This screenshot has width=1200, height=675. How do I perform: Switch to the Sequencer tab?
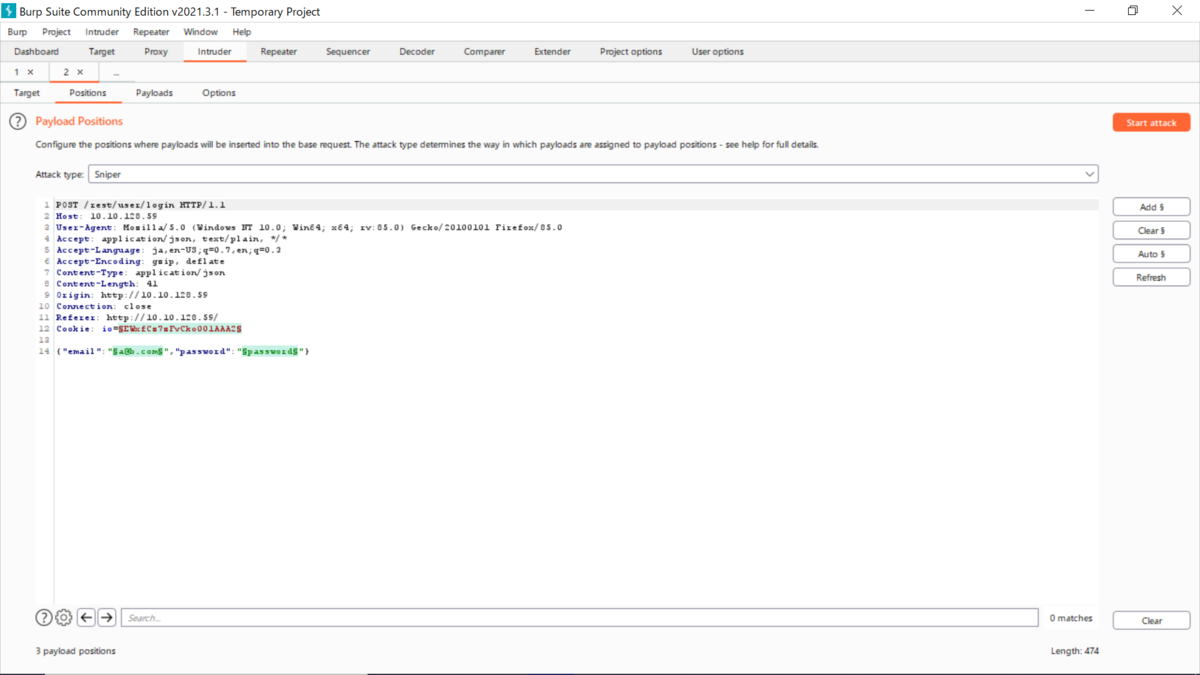point(348,52)
